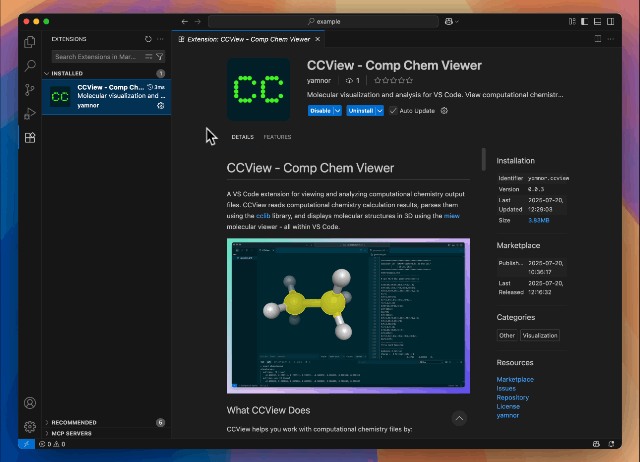
Task: Open the Uninstall dropdown arrow
Action: point(380,111)
